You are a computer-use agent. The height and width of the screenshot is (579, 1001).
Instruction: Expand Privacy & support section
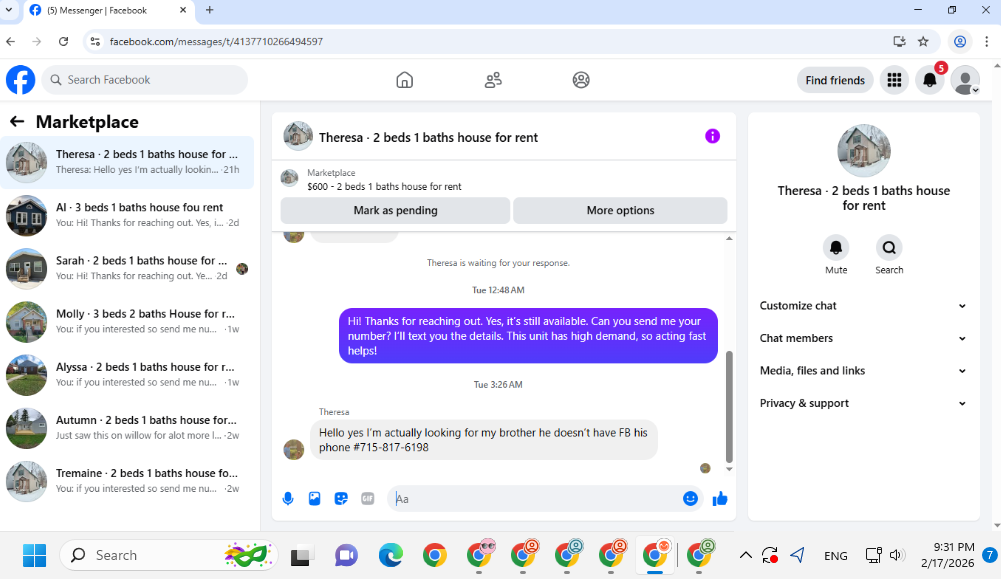pyautogui.click(x=863, y=403)
